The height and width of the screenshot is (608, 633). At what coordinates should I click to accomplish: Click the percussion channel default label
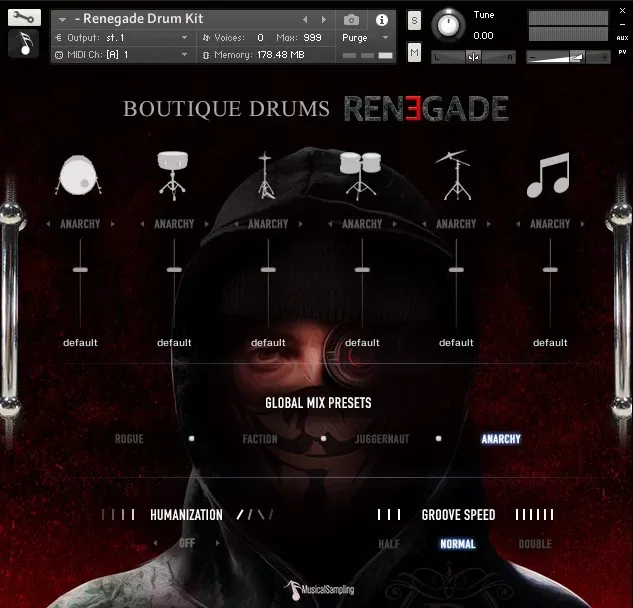point(550,343)
